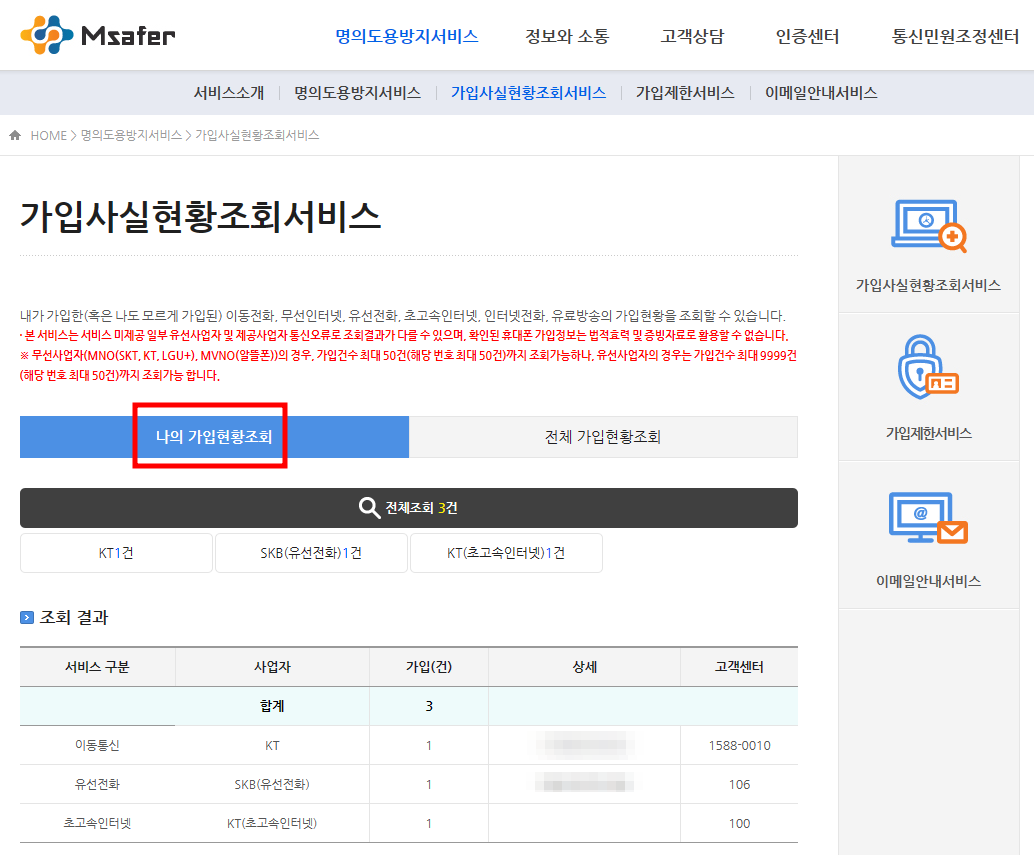The height and width of the screenshot is (855, 1034).
Task: Filter by KT1건 button
Action: [x=116, y=553]
